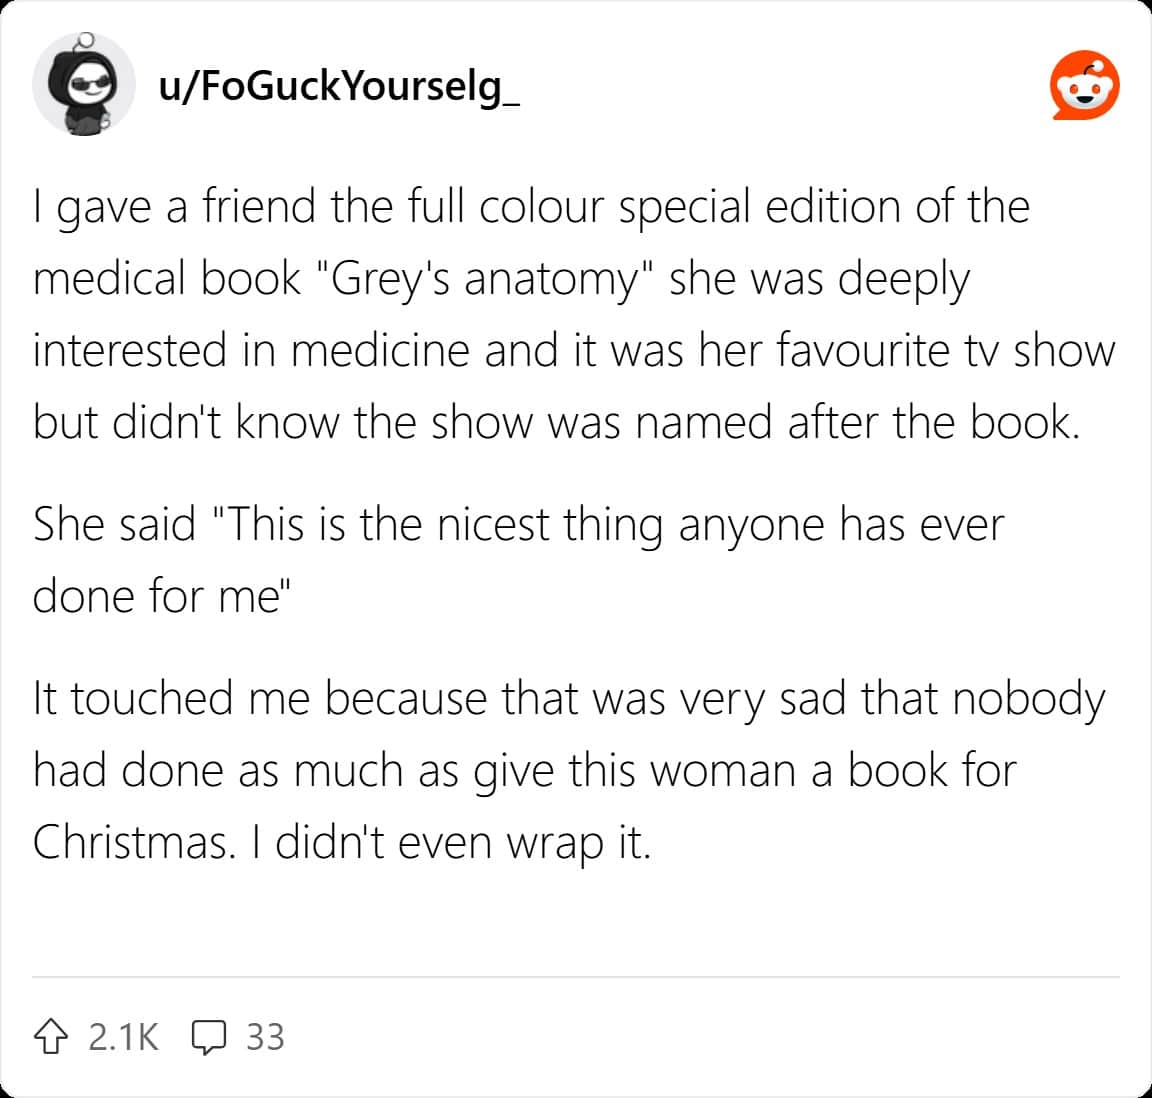Click the paragraph starting "It touched me because"
This screenshot has width=1152, height=1098.
tap(569, 769)
